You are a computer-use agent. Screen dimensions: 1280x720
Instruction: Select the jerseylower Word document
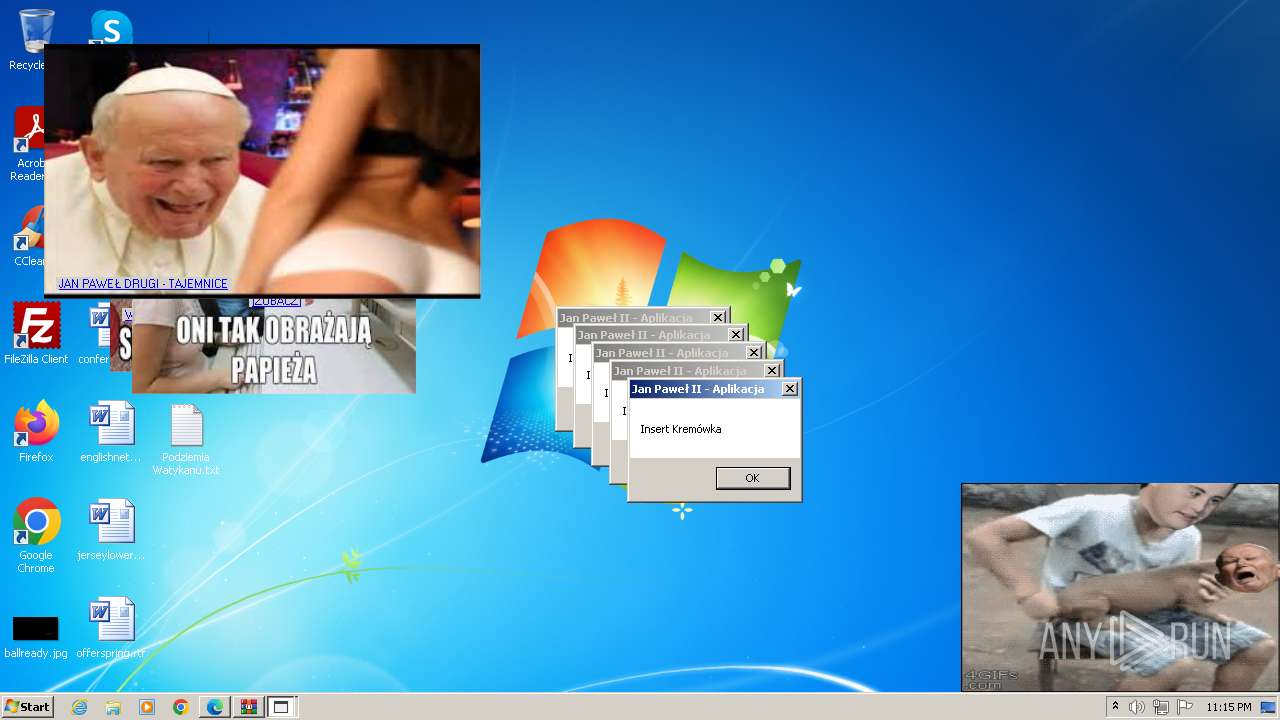click(x=111, y=530)
